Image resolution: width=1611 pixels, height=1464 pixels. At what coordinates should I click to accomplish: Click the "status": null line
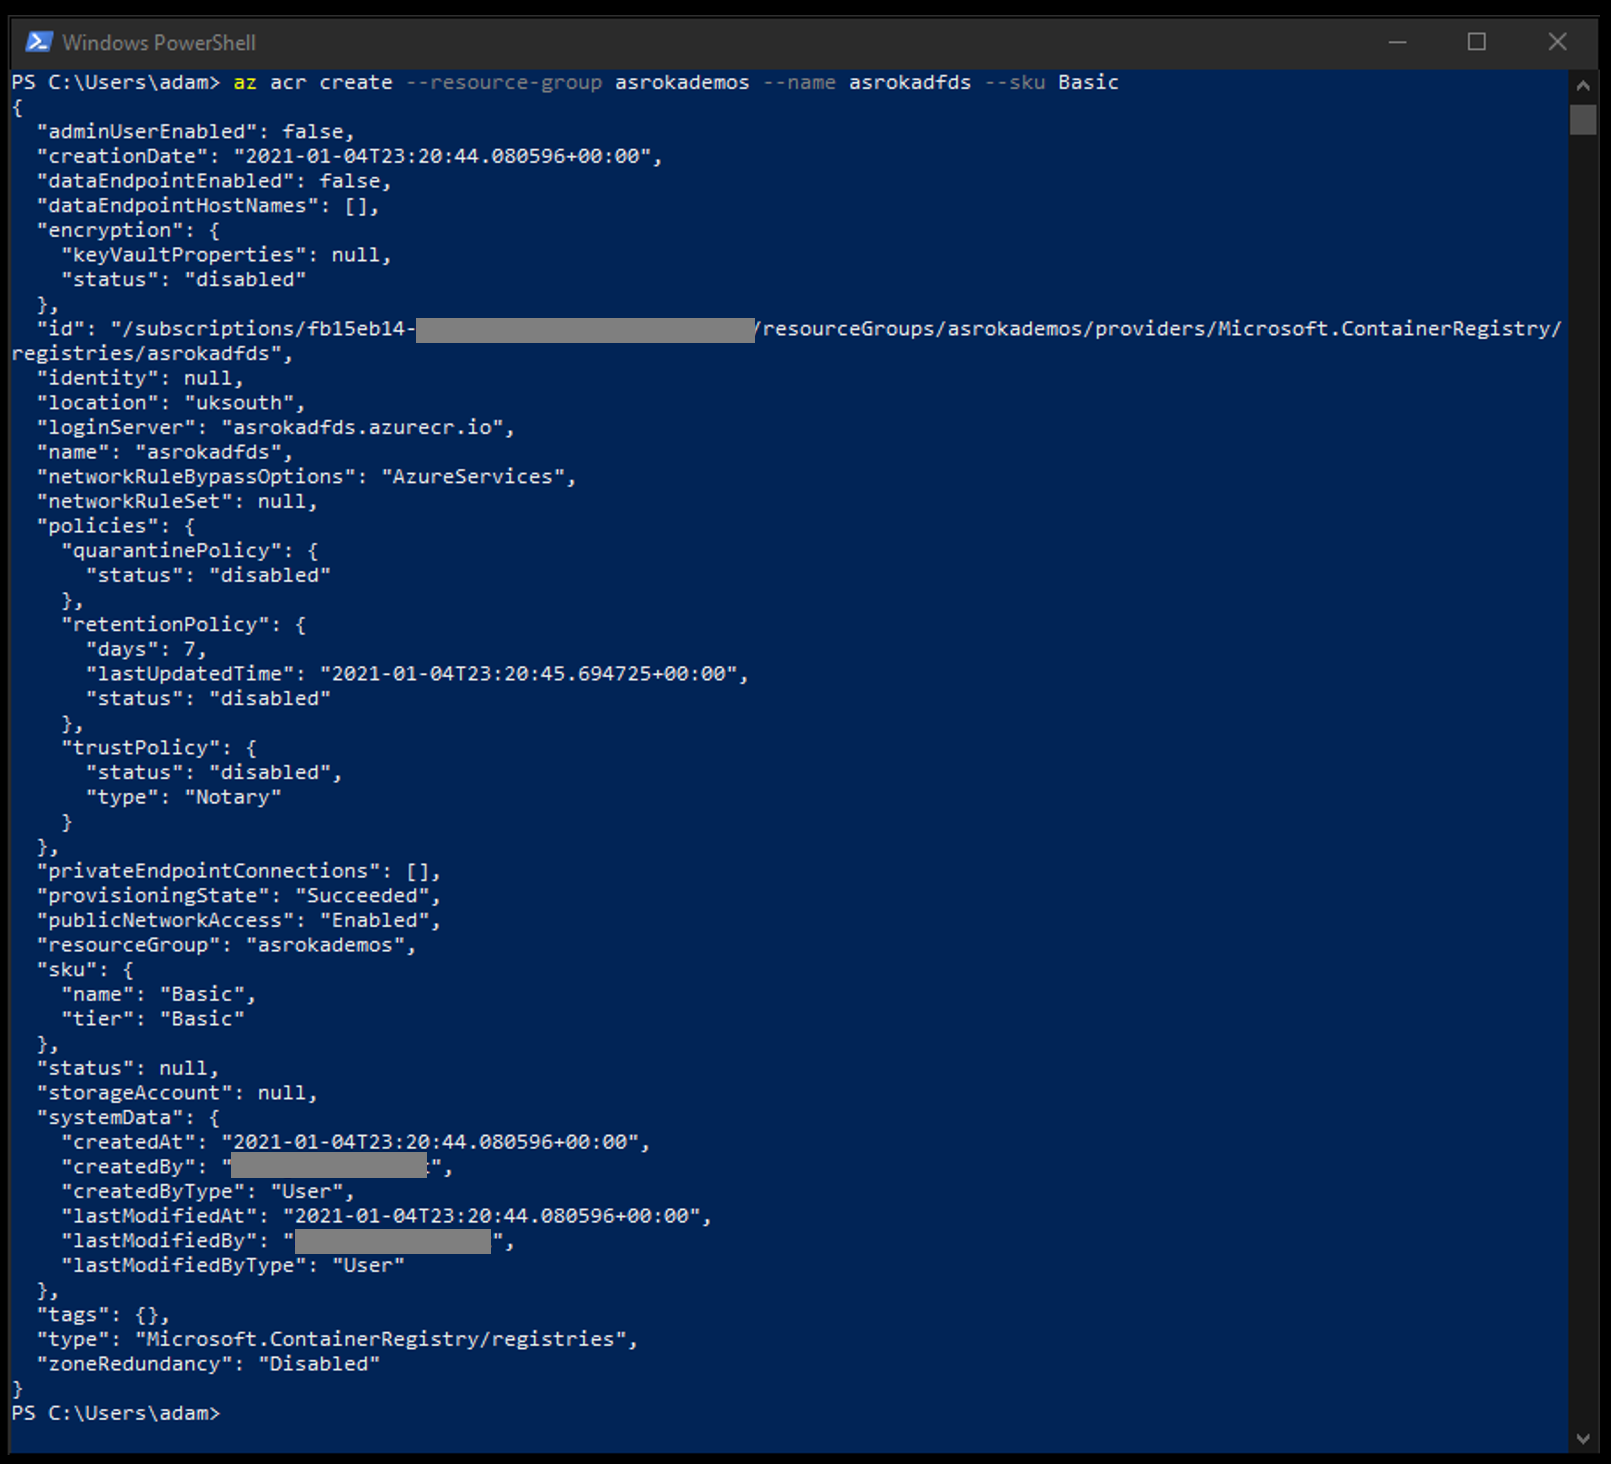128,1069
